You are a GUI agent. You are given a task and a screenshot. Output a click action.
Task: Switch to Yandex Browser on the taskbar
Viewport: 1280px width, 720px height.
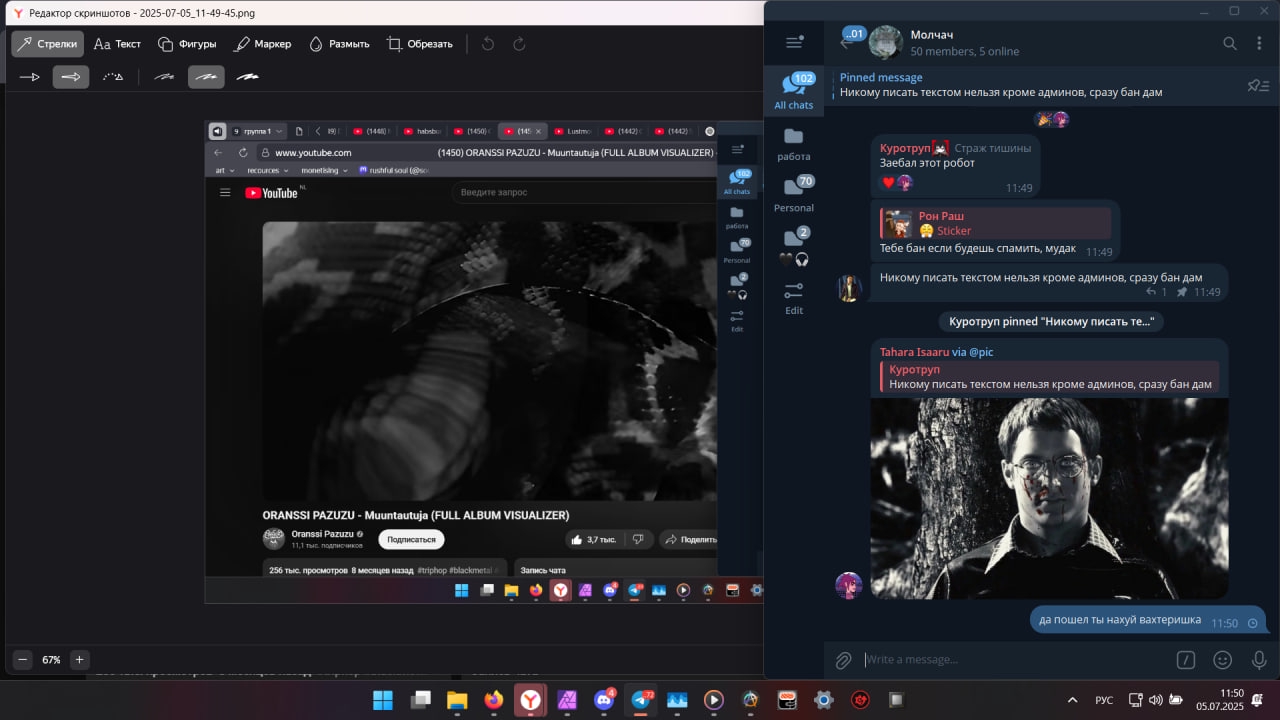coord(530,700)
